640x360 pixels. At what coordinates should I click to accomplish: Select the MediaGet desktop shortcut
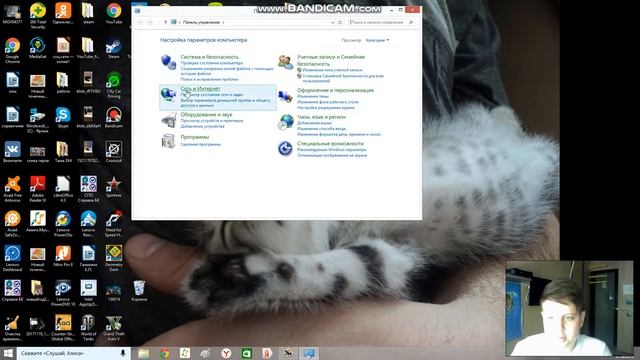point(38,48)
